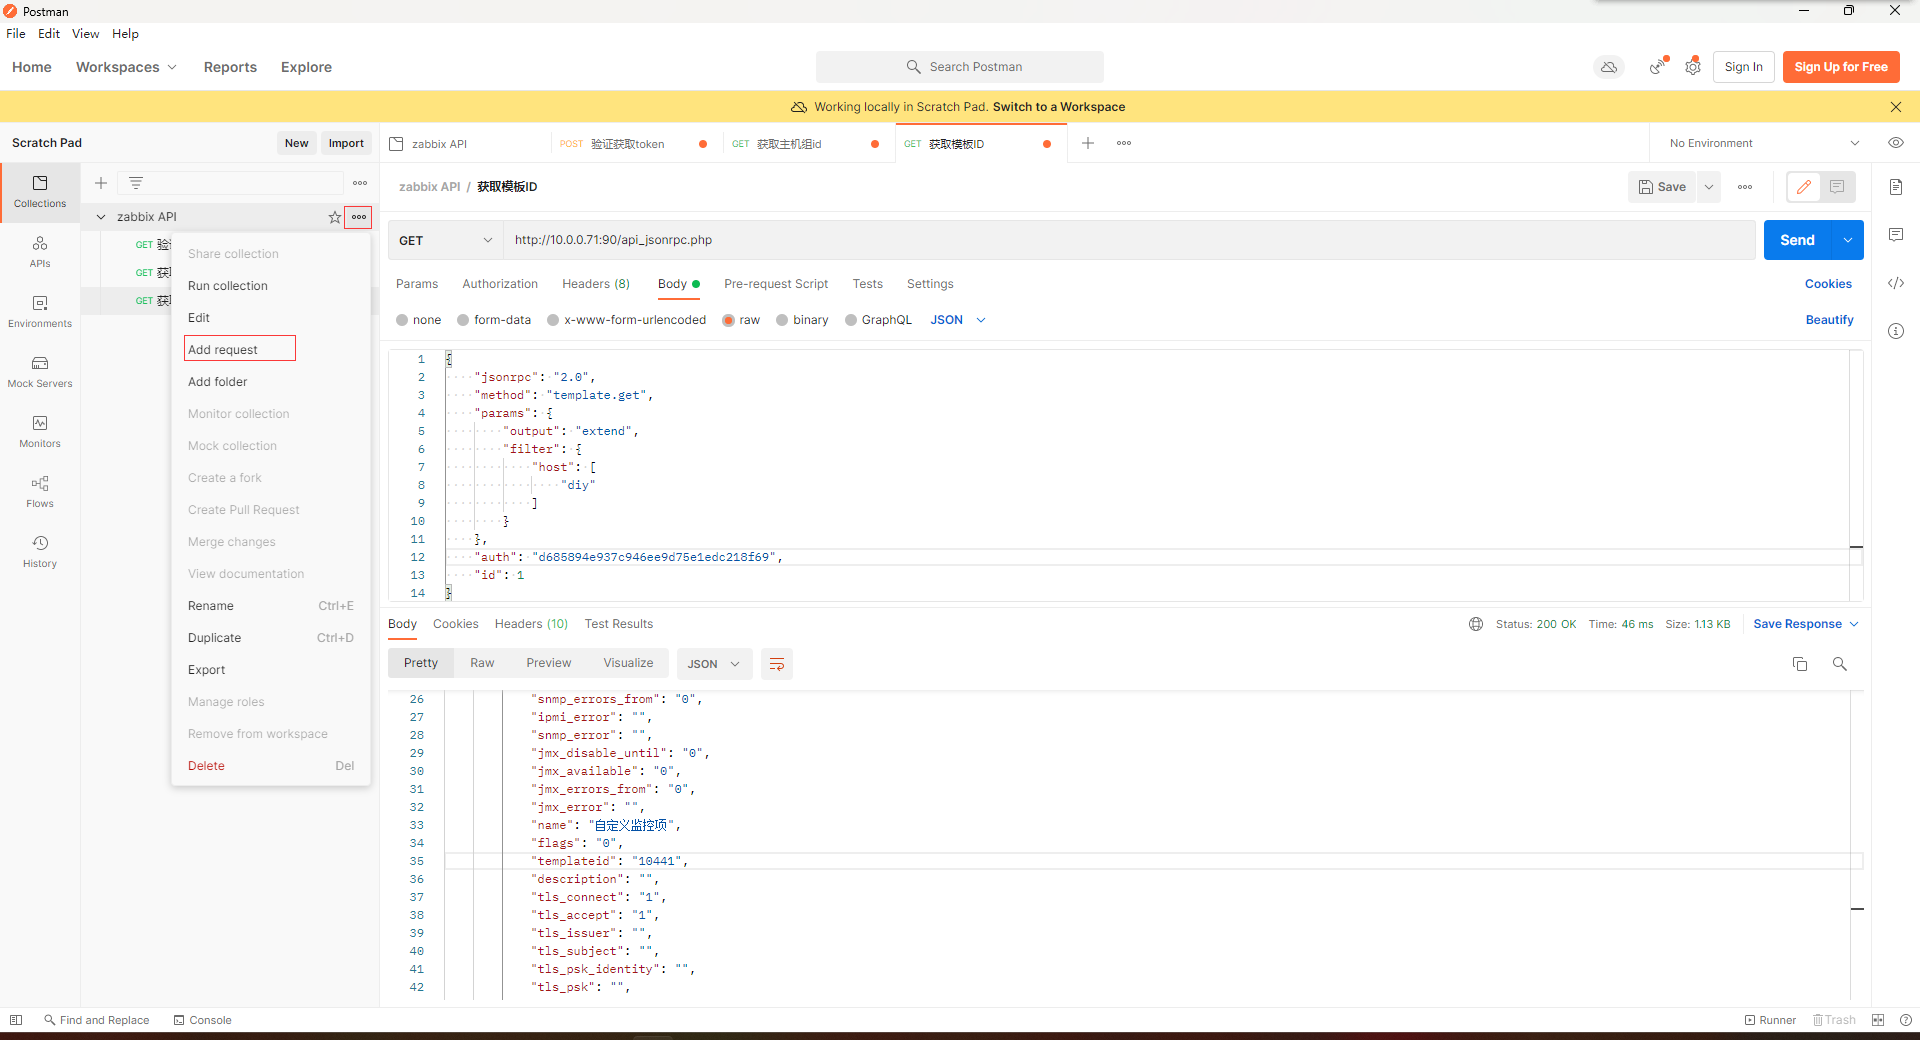
Task: Collapse the zabbix API collection tree
Action: pos(101,217)
